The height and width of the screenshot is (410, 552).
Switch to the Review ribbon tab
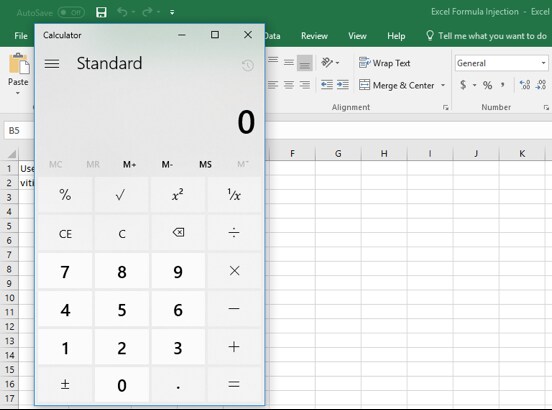tap(314, 36)
